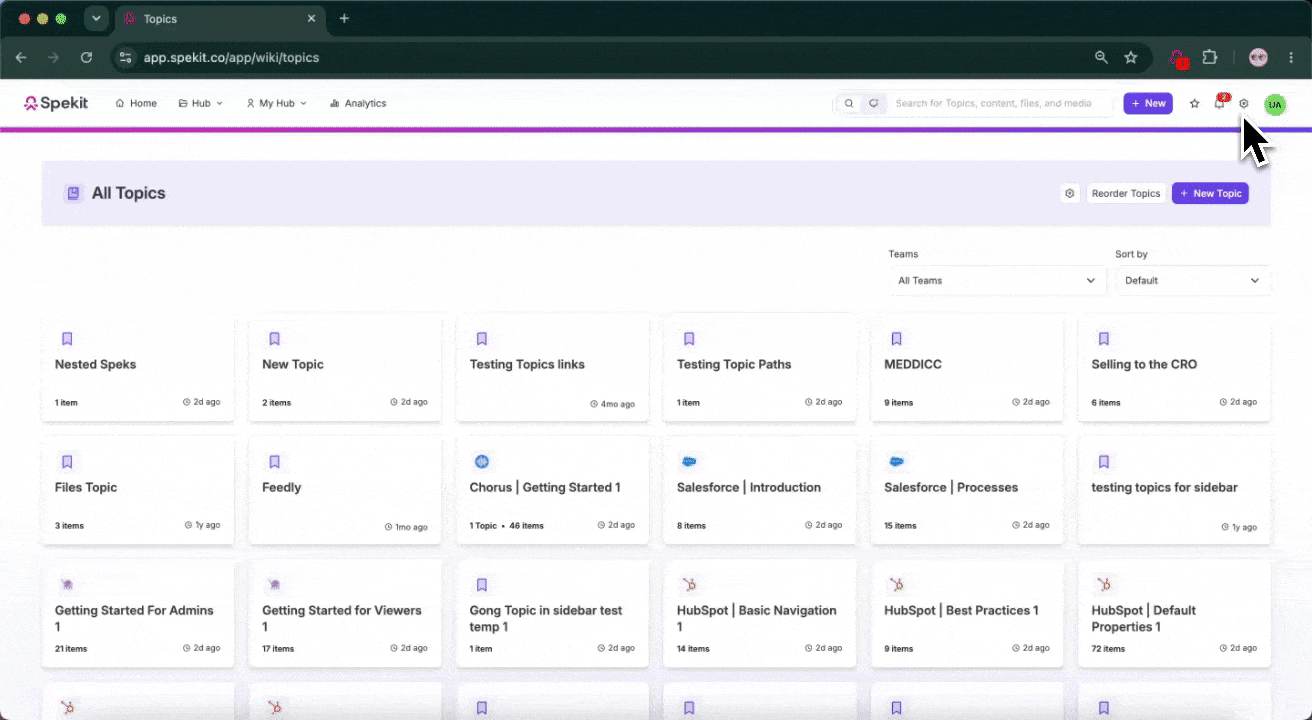Image resolution: width=1312 pixels, height=720 pixels.
Task: Click Getting Started For Admins icon
Action: point(67,585)
